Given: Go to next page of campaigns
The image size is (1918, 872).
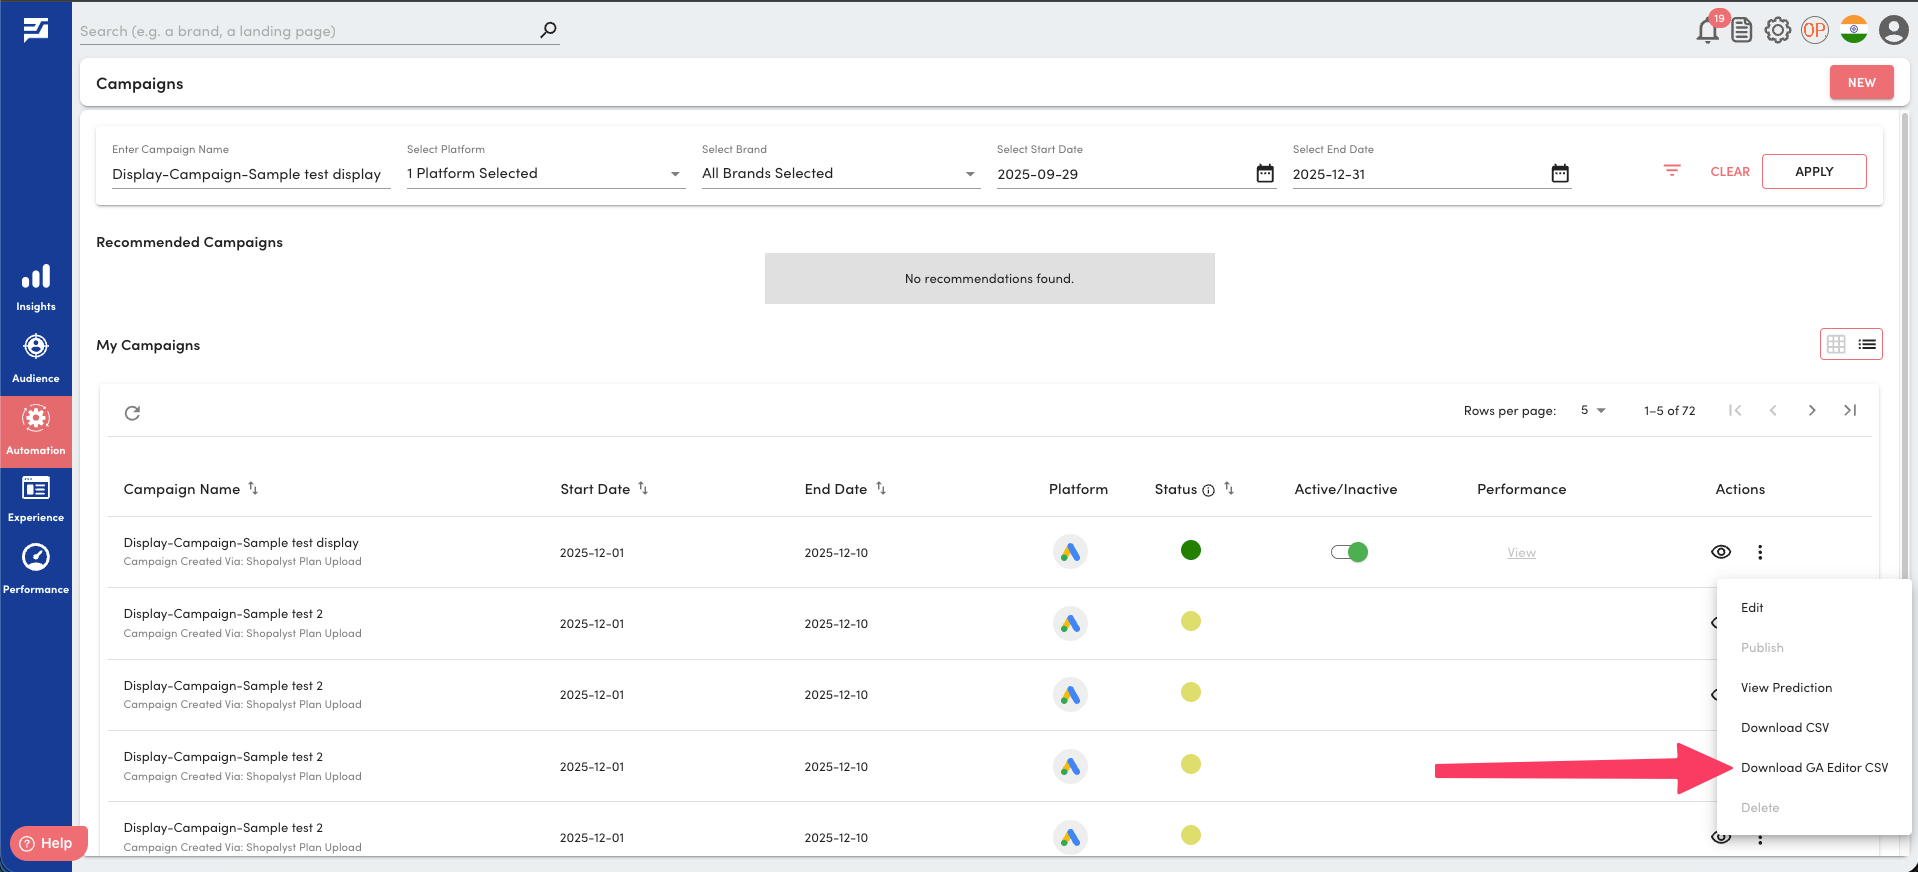Looking at the screenshot, I should click(x=1812, y=411).
